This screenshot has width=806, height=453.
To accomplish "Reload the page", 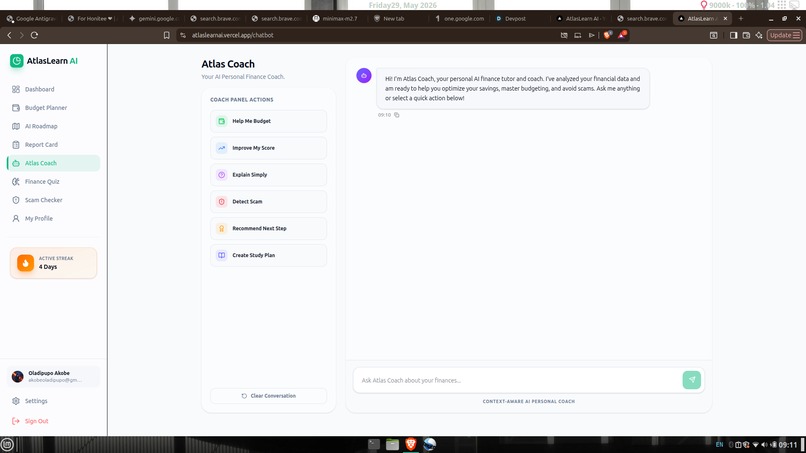I will pyautogui.click(x=34, y=35).
